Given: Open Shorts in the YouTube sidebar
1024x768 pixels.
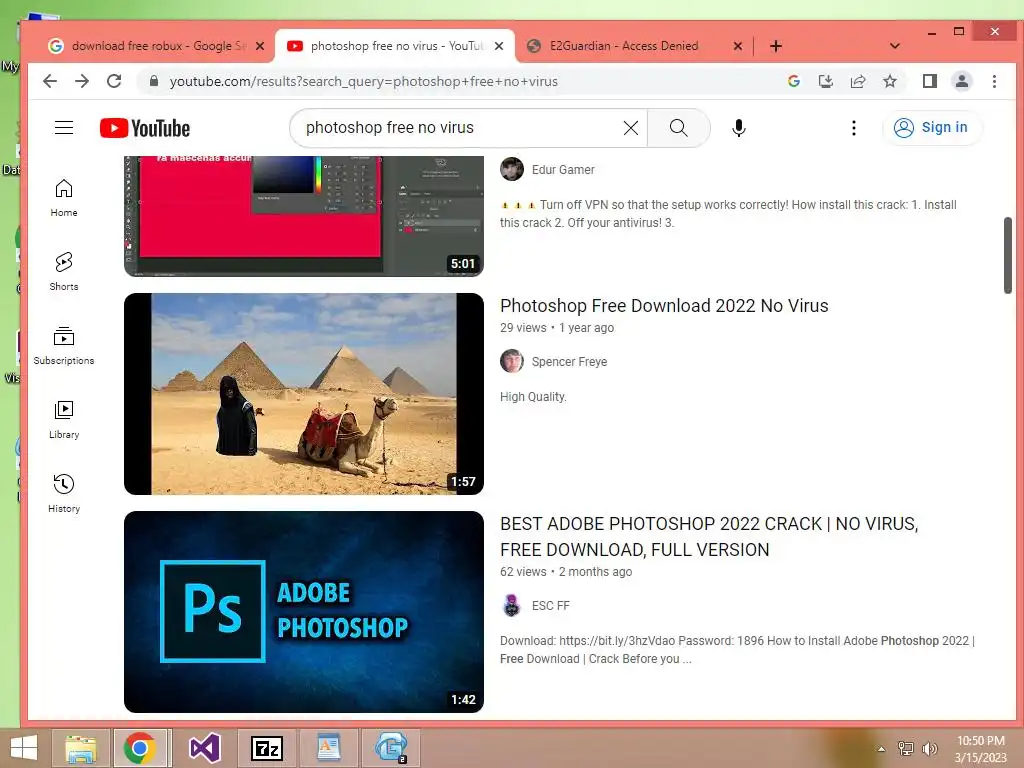Looking at the screenshot, I should pyautogui.click(x=64, y=272).
